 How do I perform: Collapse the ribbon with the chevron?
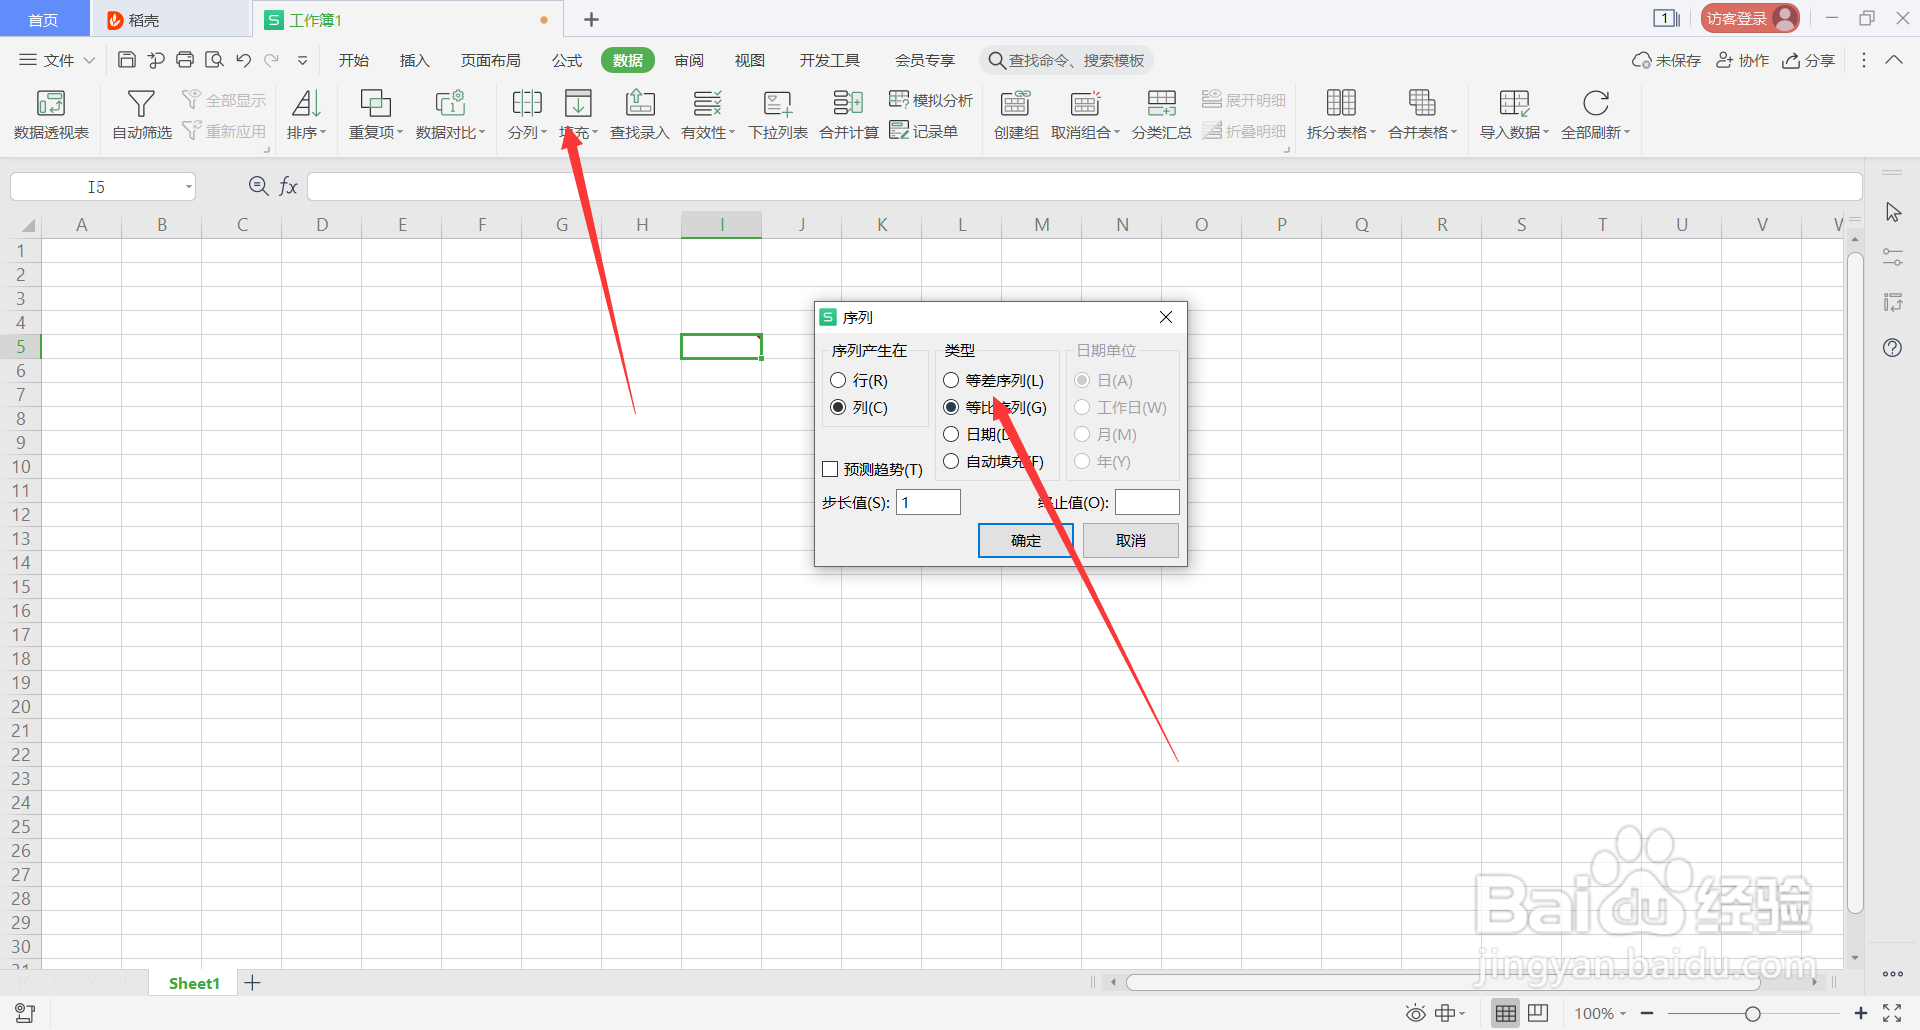point(1894,60)
